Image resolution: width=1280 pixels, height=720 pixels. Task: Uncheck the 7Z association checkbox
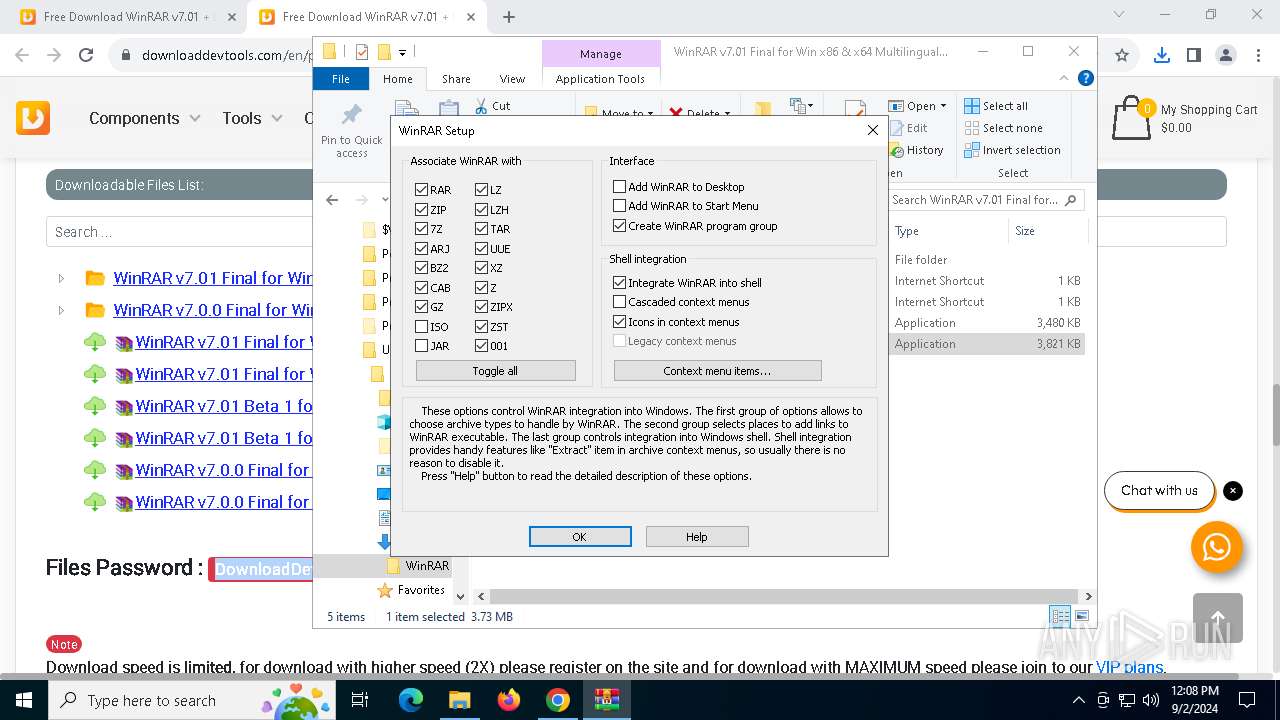tap(422, 229)
